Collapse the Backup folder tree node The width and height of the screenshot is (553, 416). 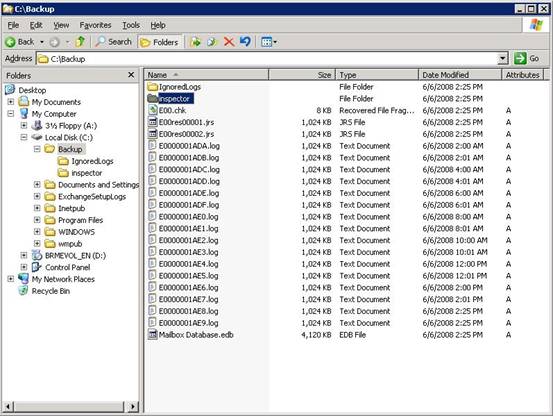pyautogui.click(x=37, y=149)
